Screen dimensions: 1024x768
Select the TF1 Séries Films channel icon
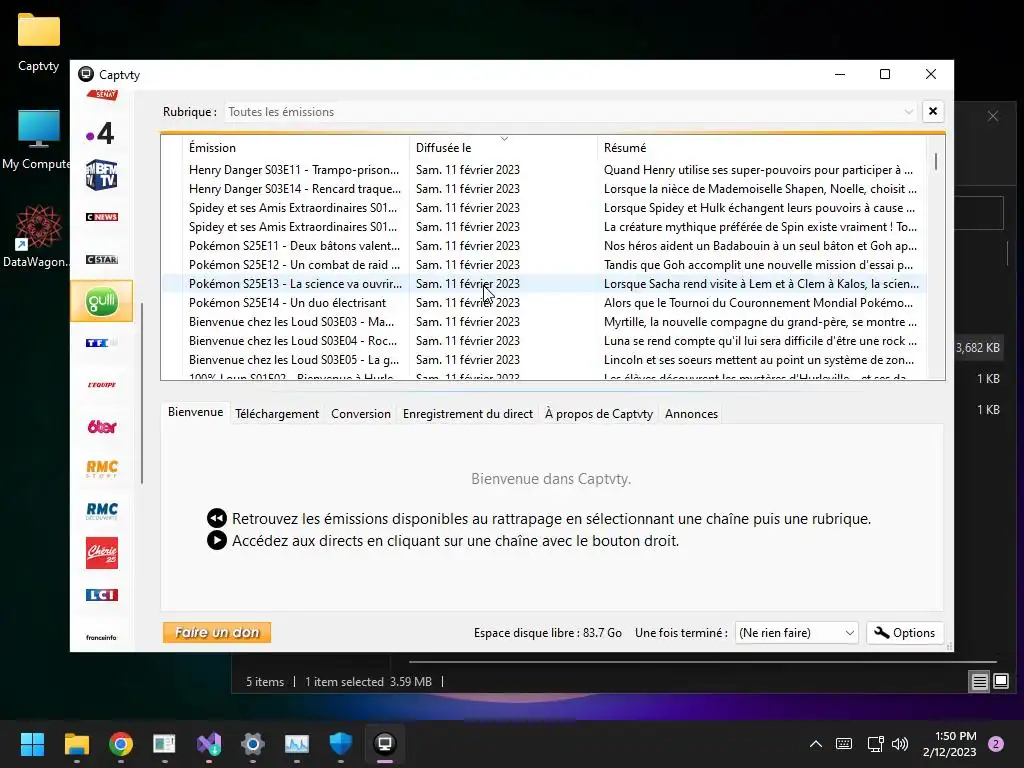click(101, 343)
